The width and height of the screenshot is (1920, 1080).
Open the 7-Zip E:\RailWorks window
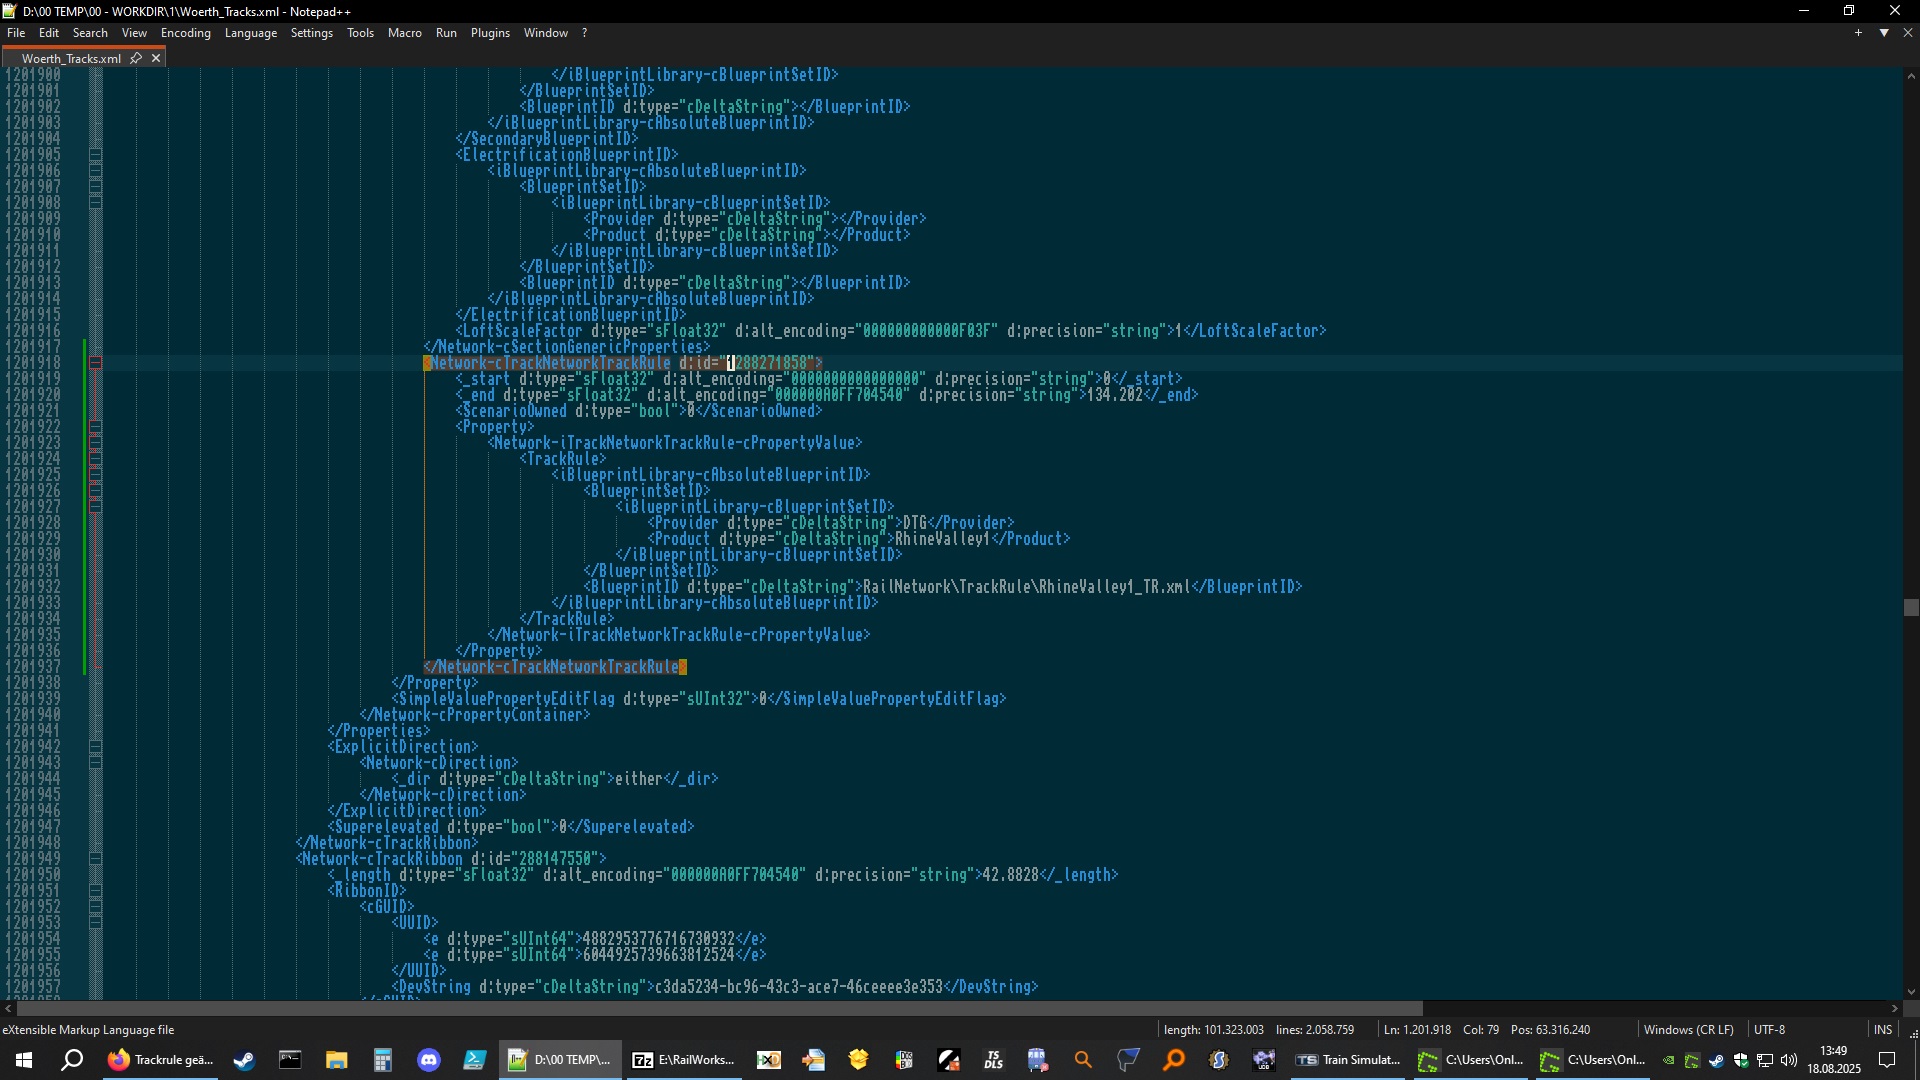click(x=684, y=1060)
